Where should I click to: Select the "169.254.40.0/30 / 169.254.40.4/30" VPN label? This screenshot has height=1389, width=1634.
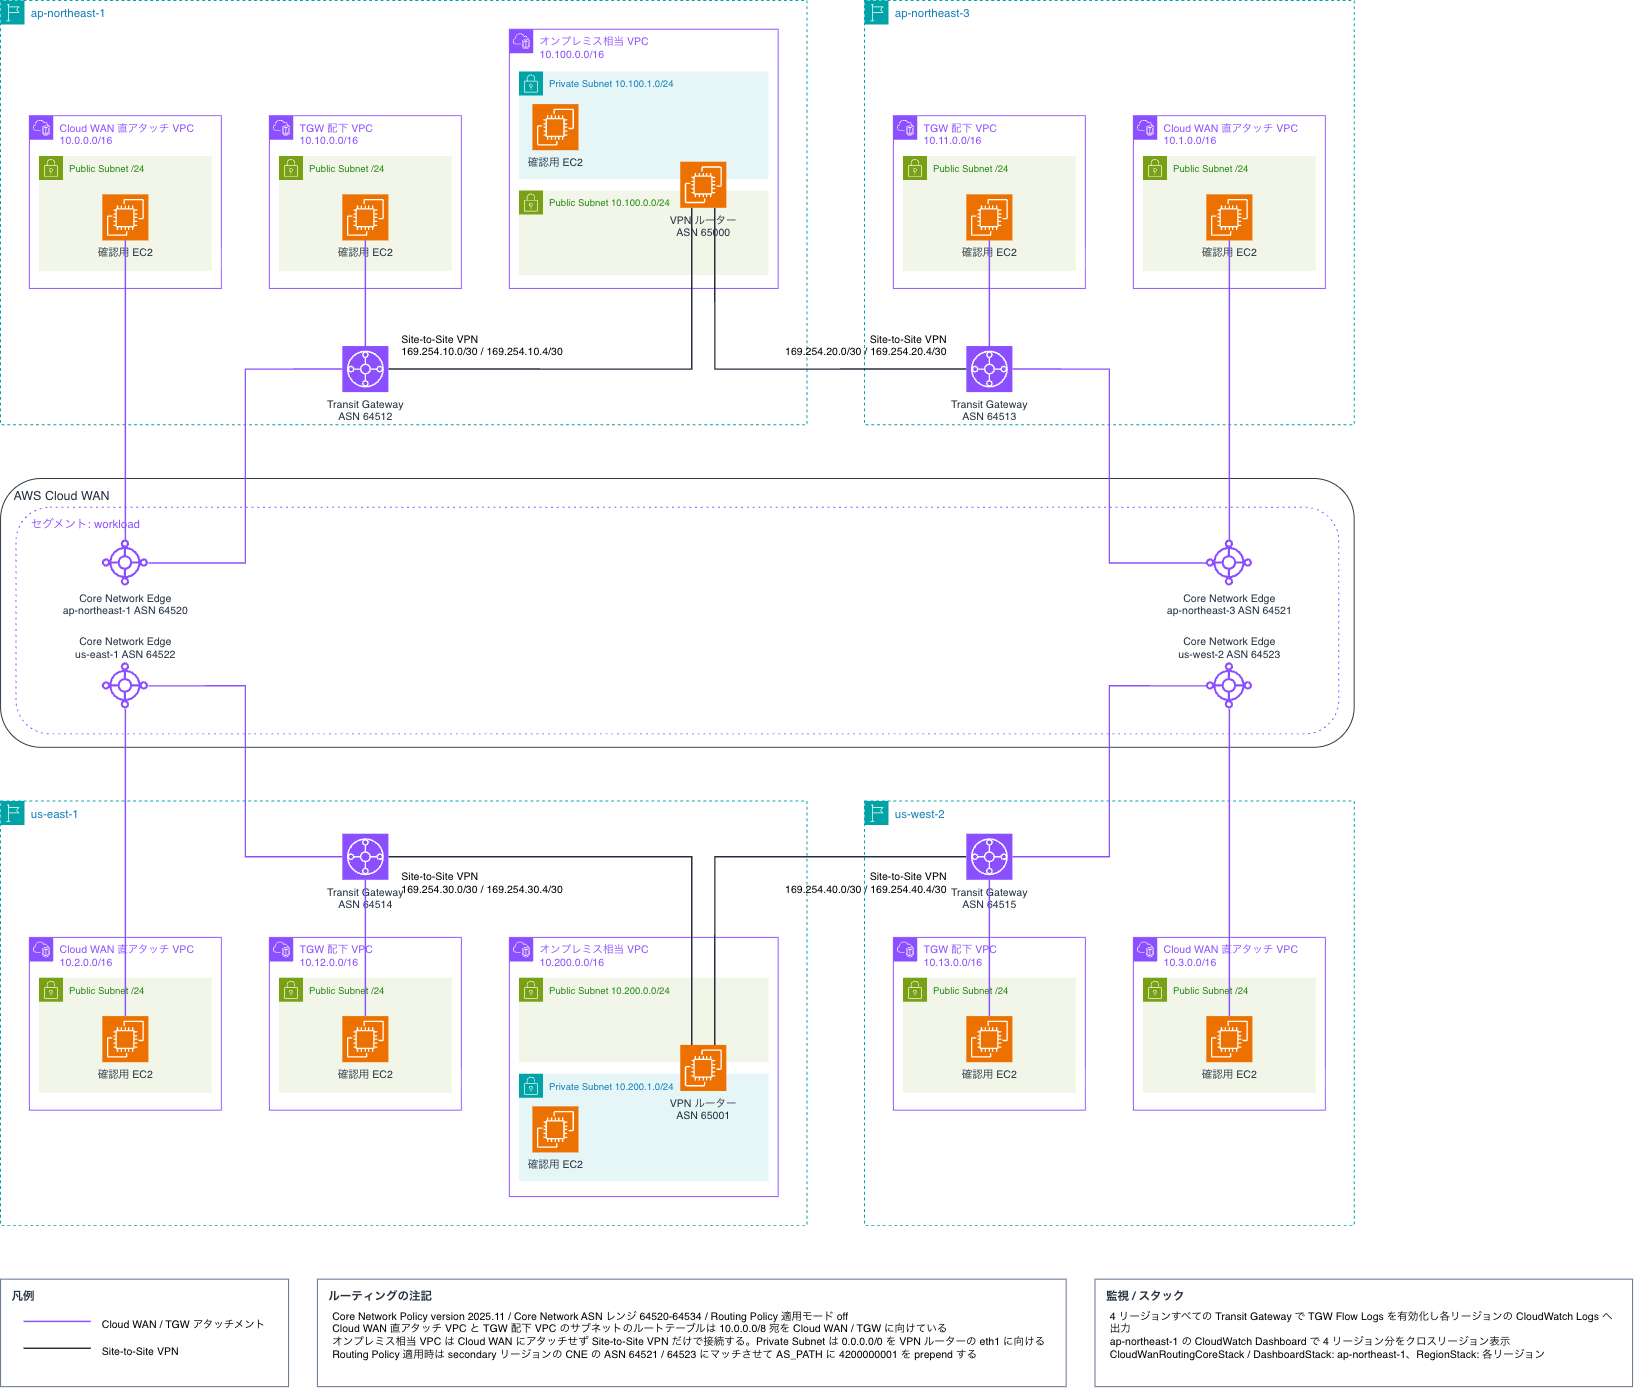tap(866, 889)
